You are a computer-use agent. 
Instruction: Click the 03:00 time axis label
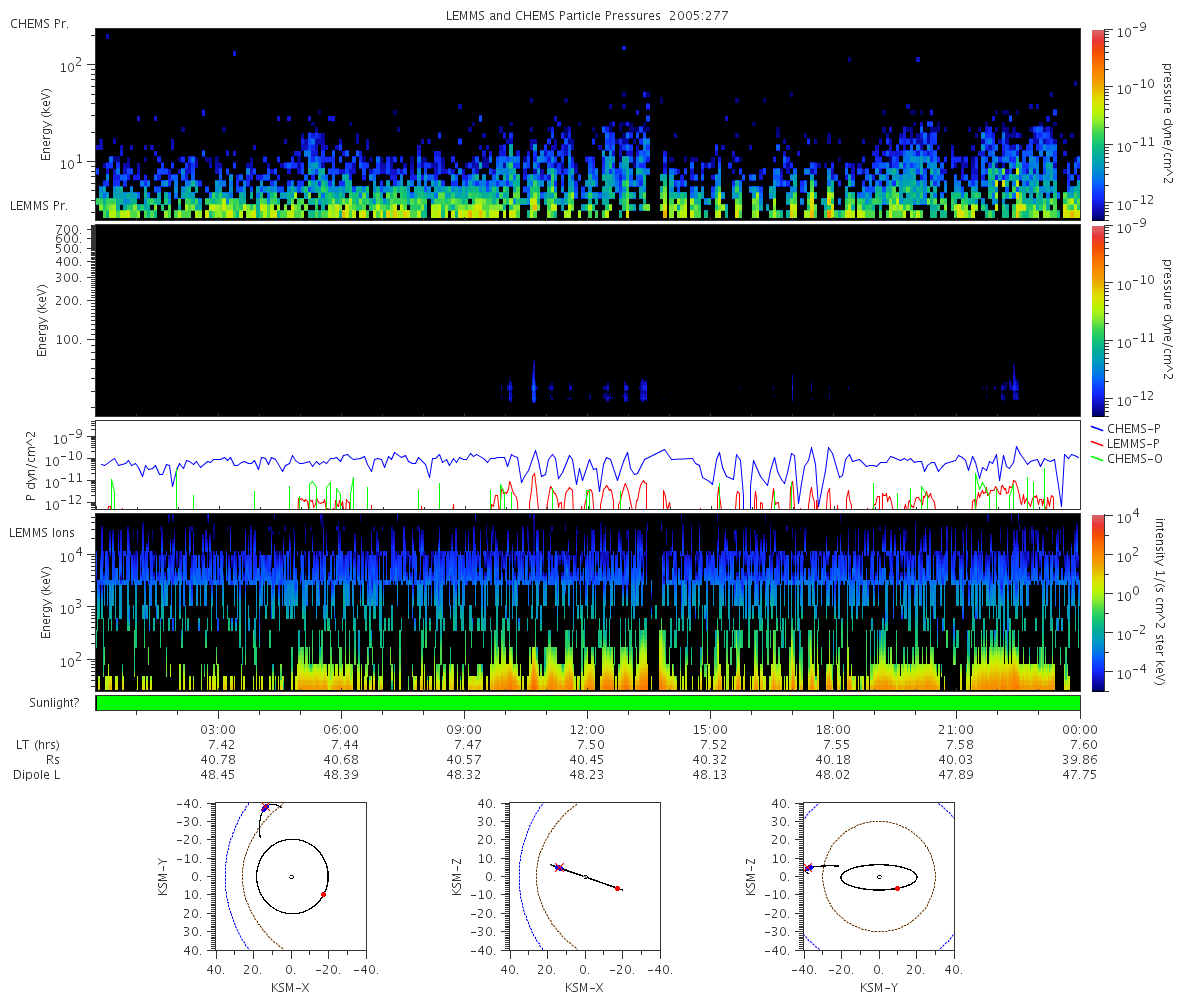coord(218,729)
